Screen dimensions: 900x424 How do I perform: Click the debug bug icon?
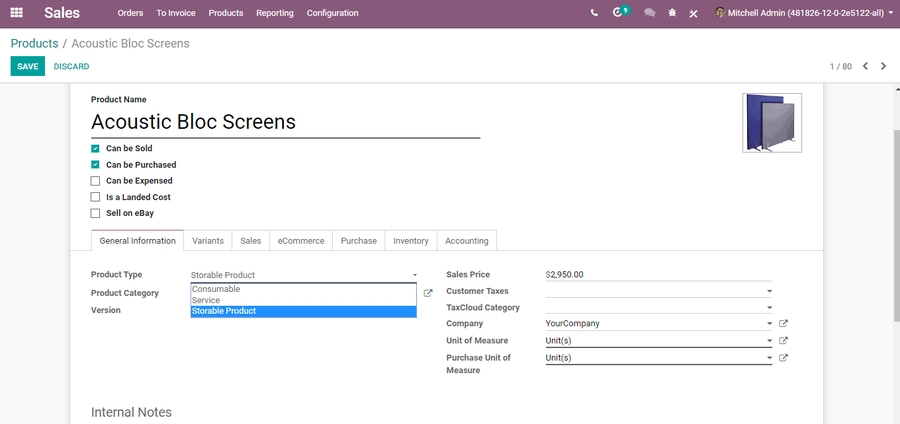pyautogui.click(x=672, y=13)
